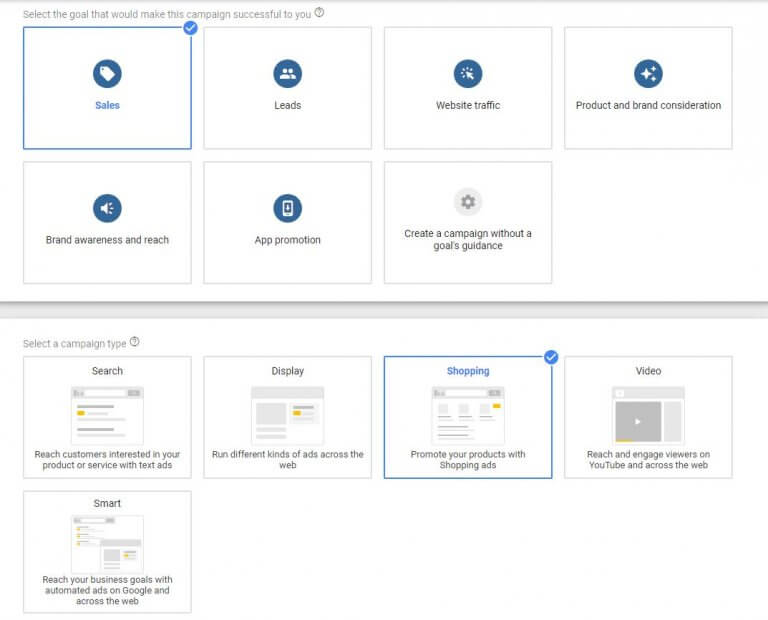Choose the Smart campaign type illustration
This screenshot has height=620, width=768.
pos(107,544)
